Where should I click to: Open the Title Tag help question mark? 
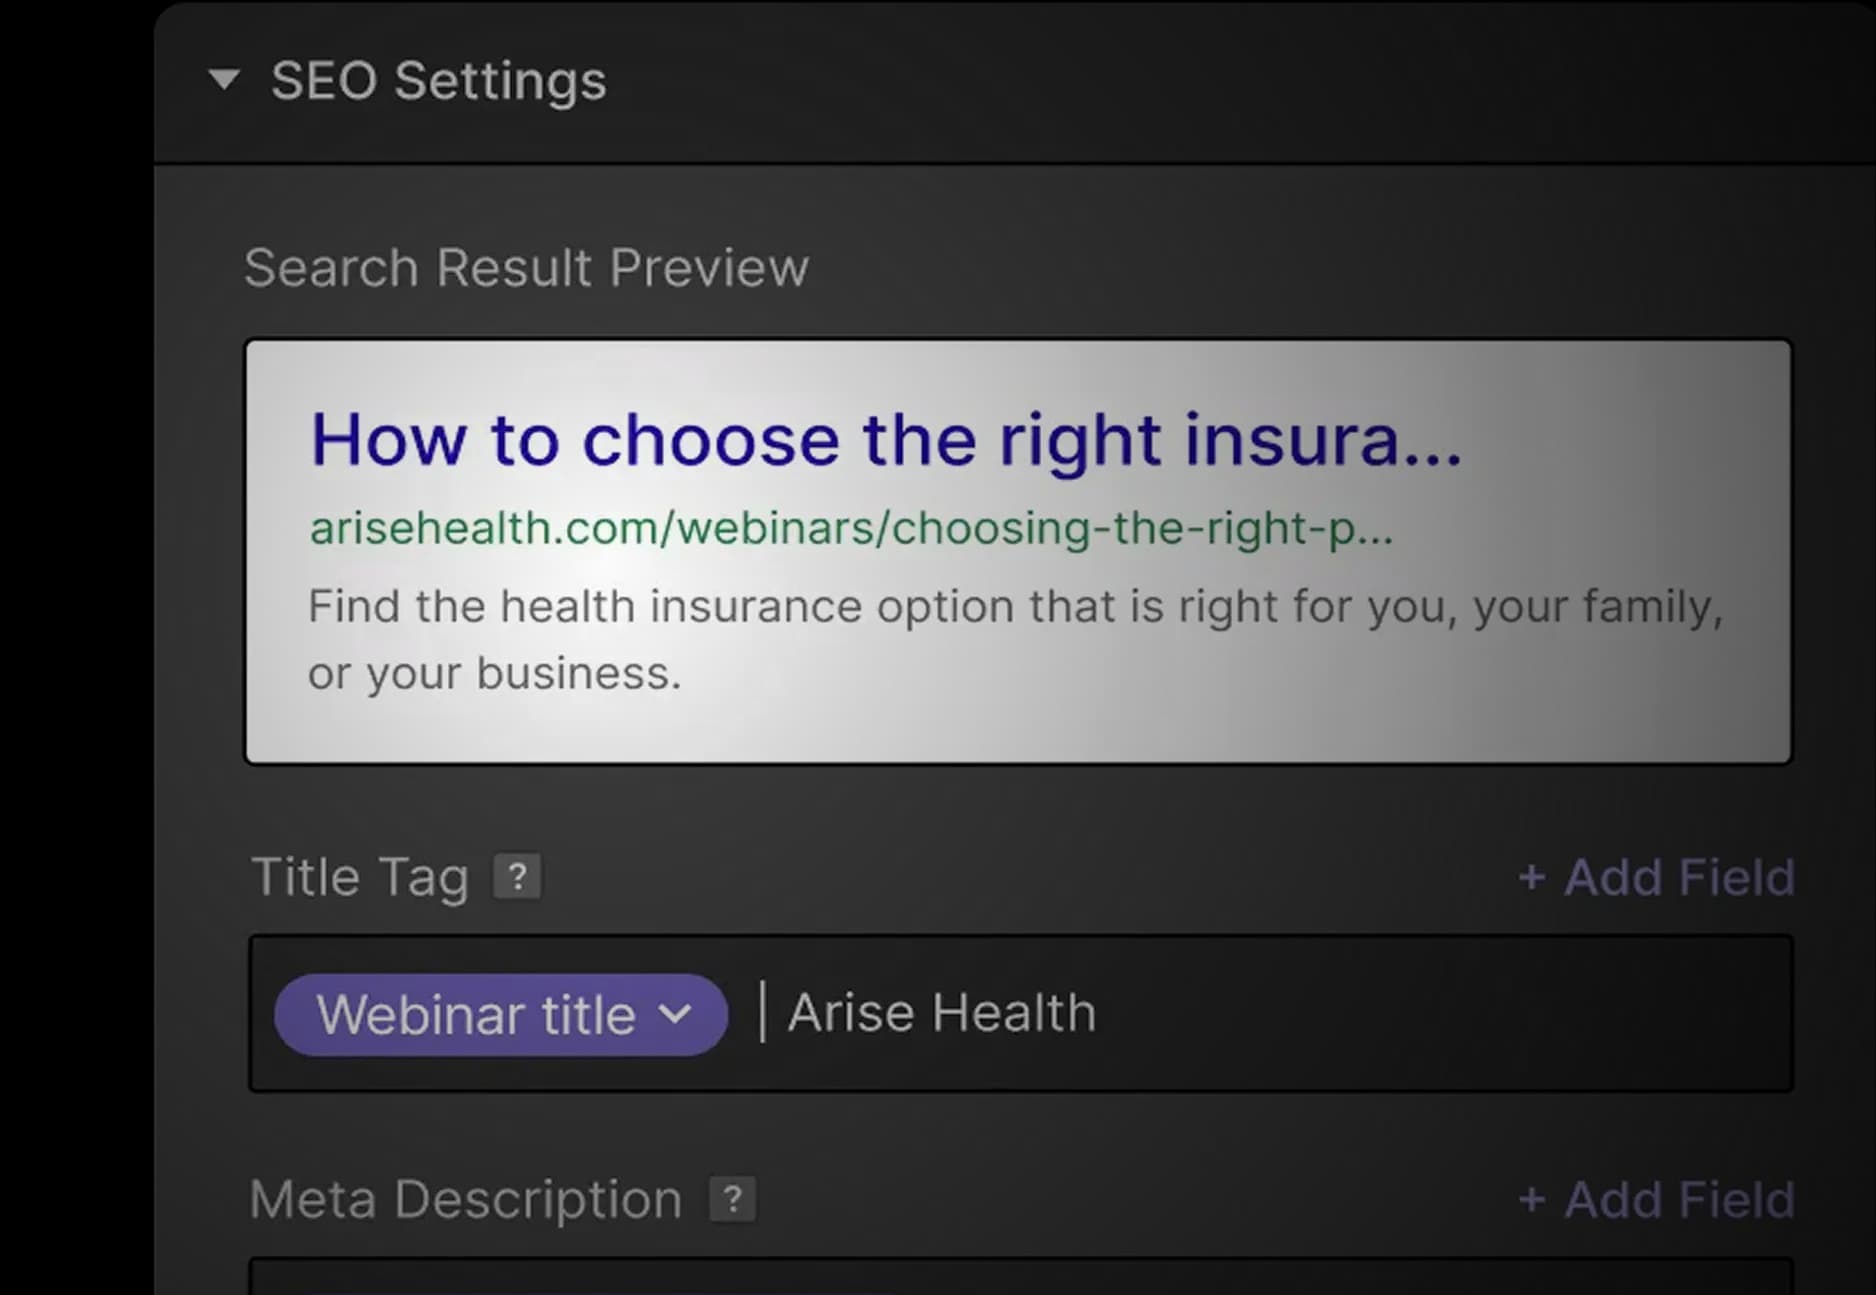point(517,877)
